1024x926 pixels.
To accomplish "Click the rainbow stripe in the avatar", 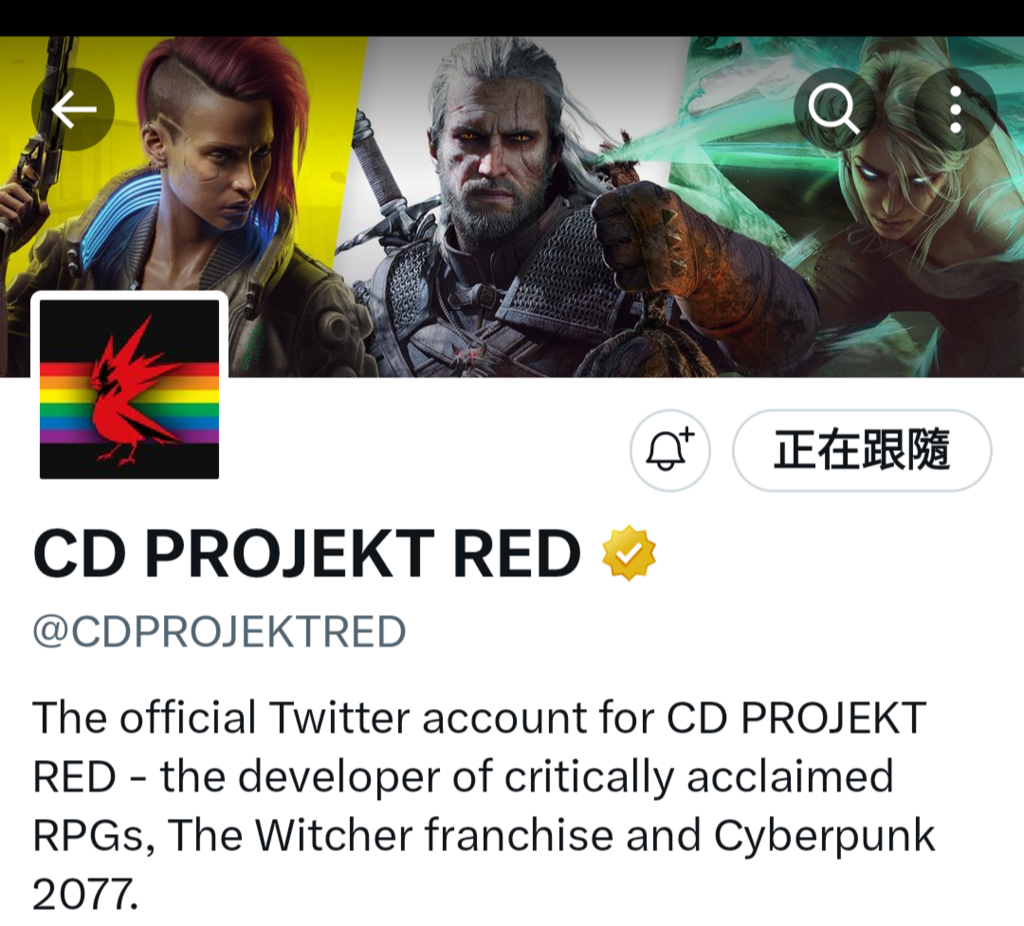I will click(129, 404).
